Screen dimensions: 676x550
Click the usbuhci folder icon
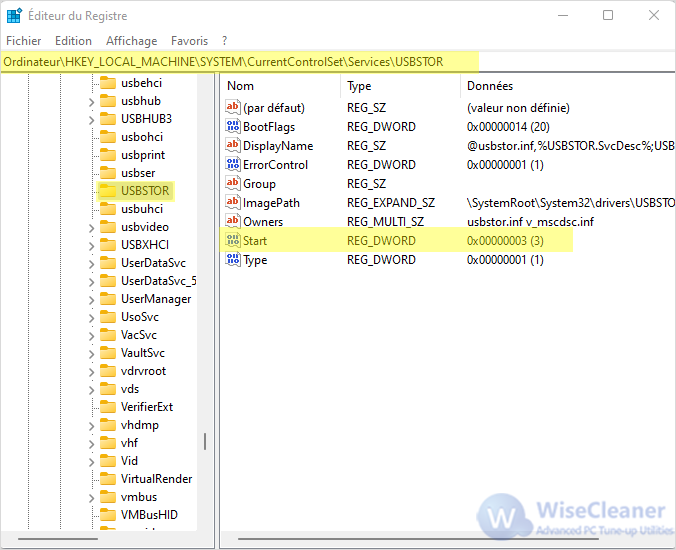108,209
